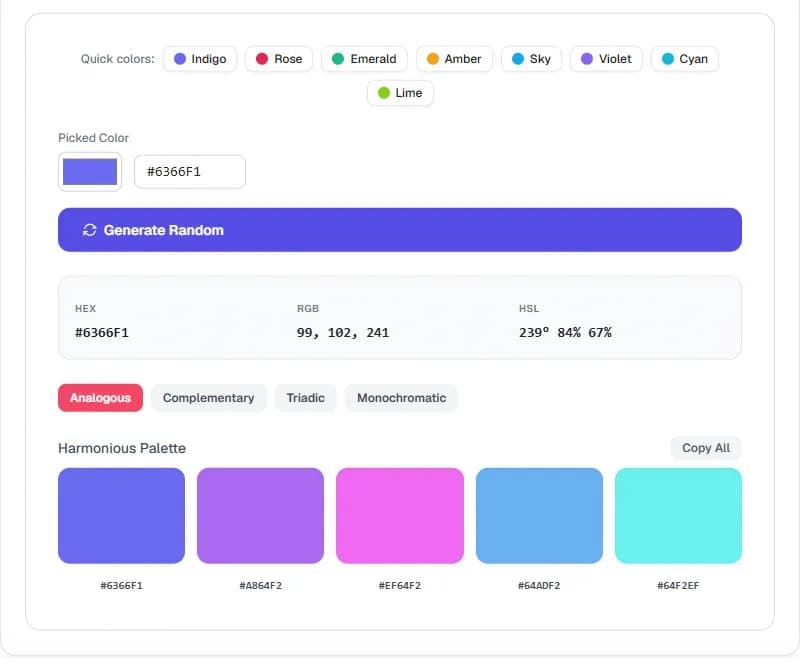Focus the hex input field #6366F1
The height and width of the screenshot is (668, 800).
click(x=190, y=172)
